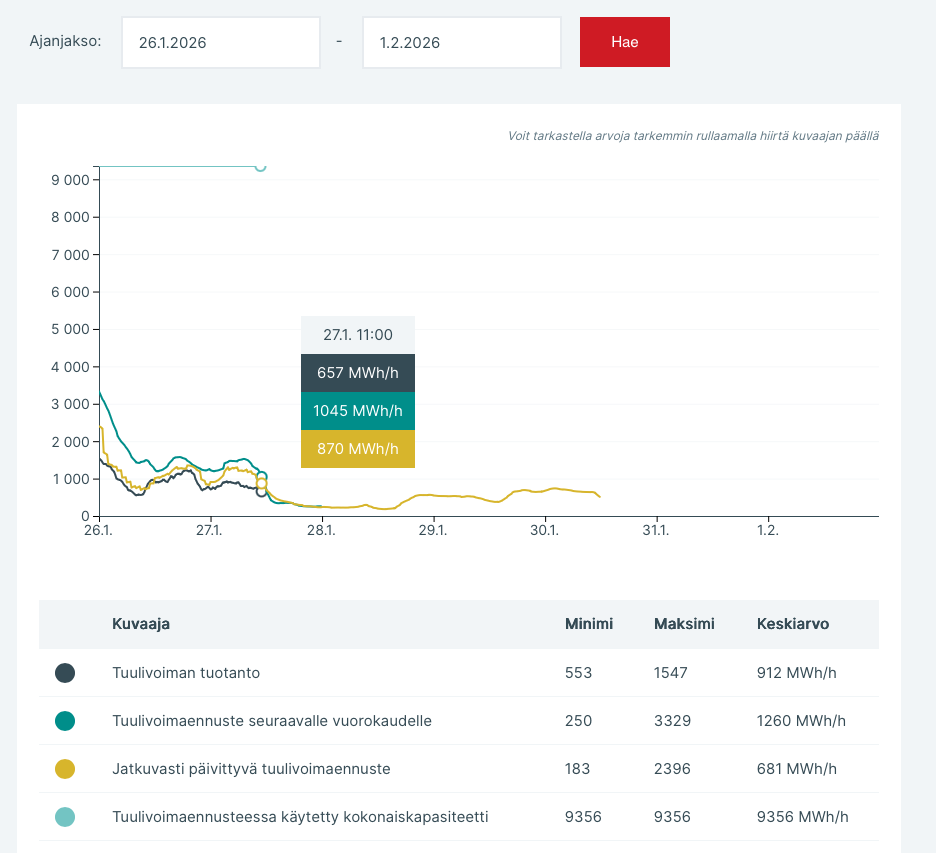Click the teal 1045 MWh/h tooltip value
Viewport: 948px width, 853px height.
pyautogui.click(x=358, y=411)
